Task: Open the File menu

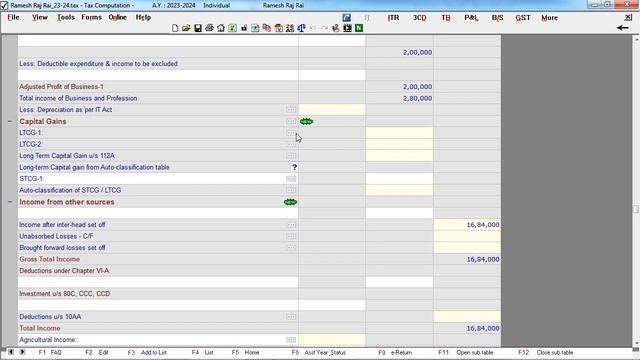Action: 13,17
